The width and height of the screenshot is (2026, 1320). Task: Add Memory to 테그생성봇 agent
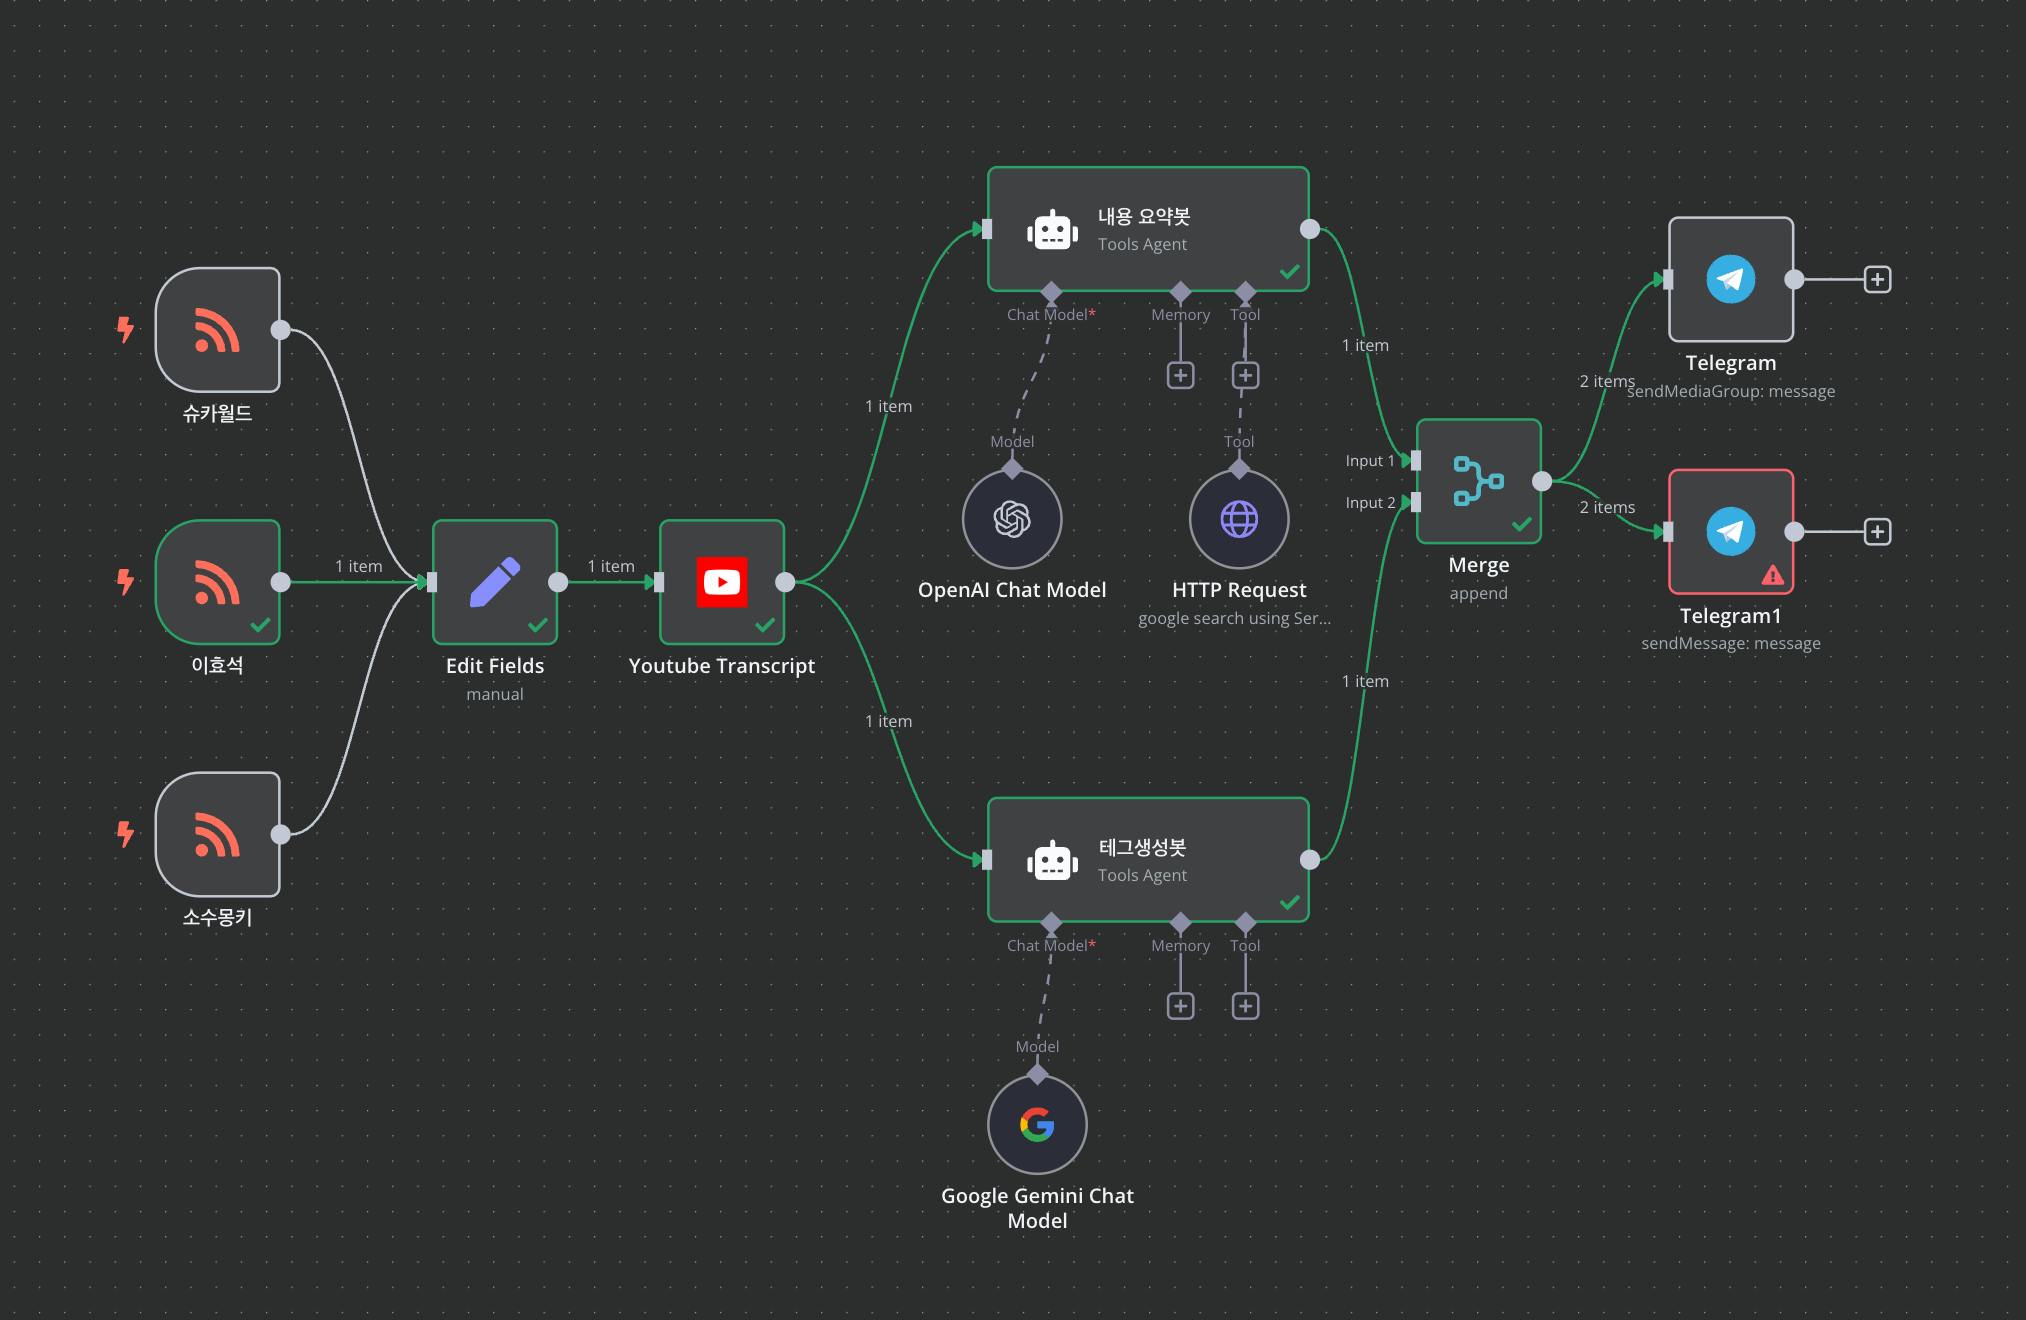[1180, 1006]
